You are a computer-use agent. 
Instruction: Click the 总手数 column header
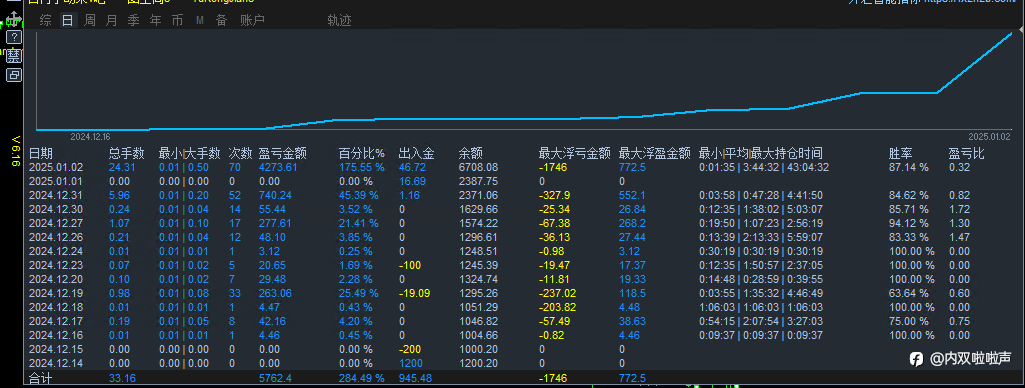[126, 154]
